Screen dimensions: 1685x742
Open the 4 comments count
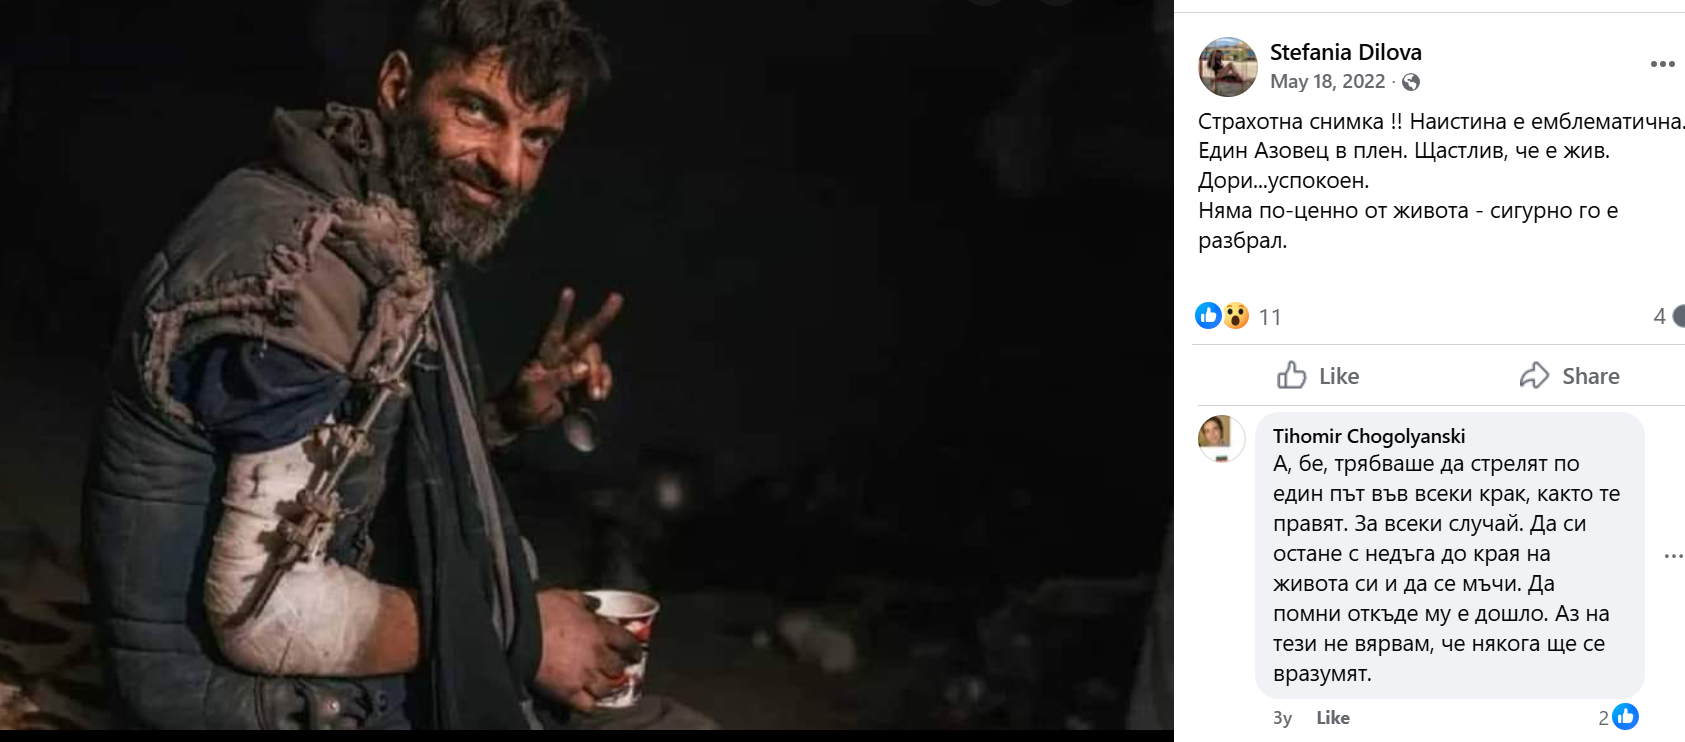(x=1660, y=317)
